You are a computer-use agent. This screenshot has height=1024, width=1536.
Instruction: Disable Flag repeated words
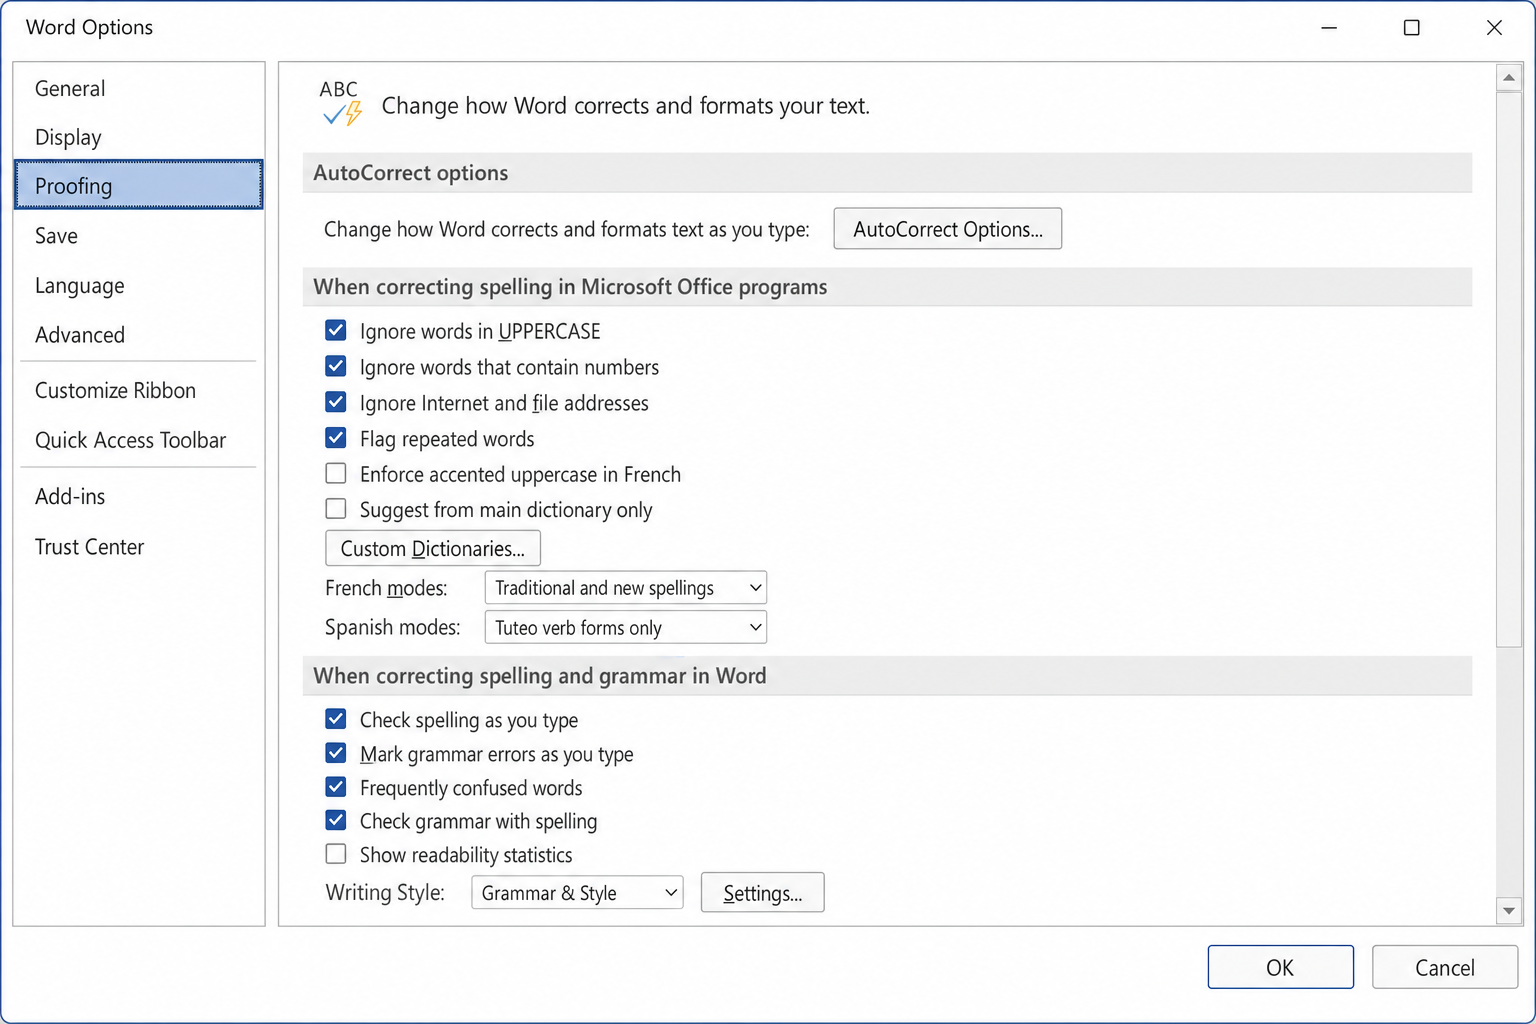(x=336, y=438)
